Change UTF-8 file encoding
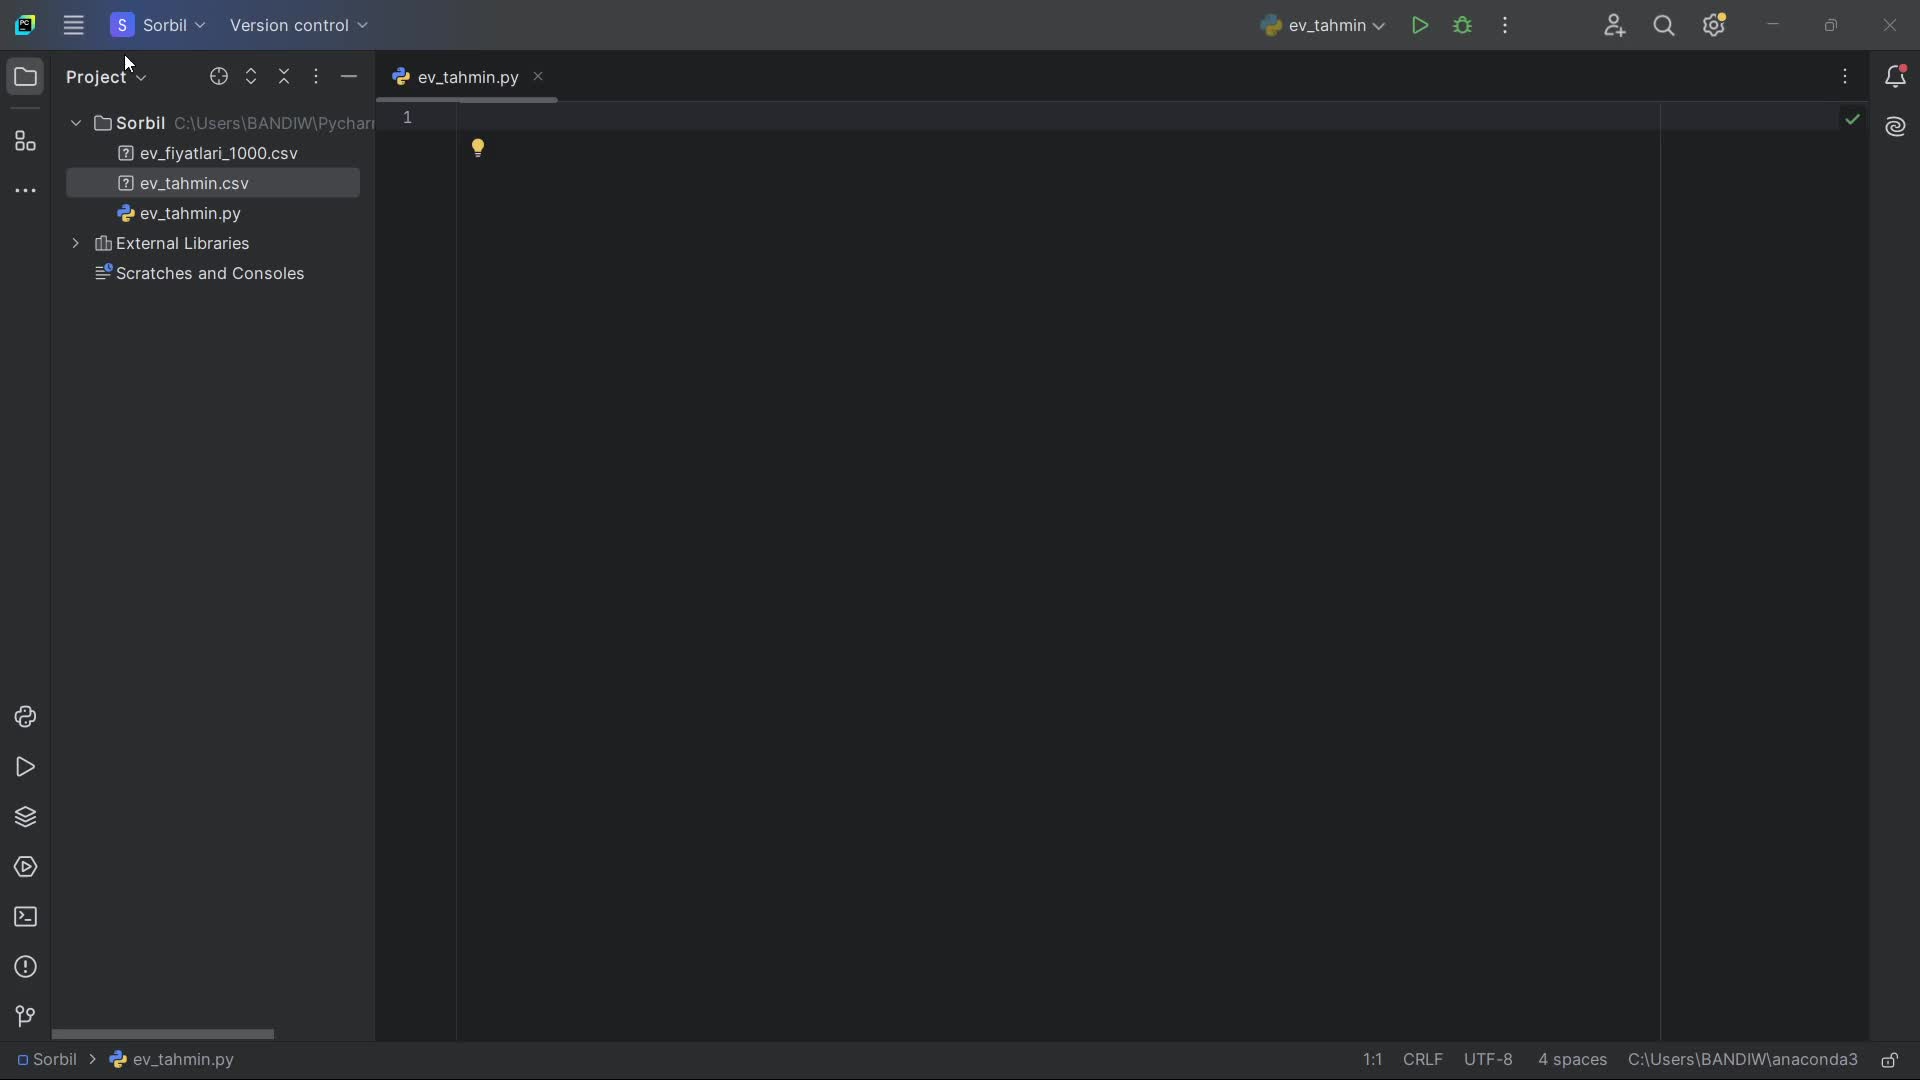Image resolution: width=1920 pixels, height=1080 pixels. (1489, 1060)
